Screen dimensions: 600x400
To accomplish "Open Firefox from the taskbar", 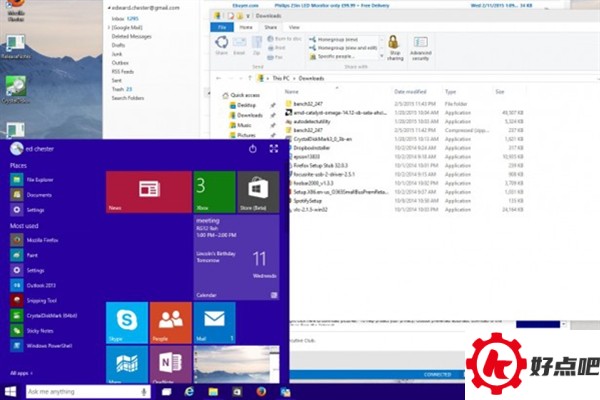I will 261,392.
